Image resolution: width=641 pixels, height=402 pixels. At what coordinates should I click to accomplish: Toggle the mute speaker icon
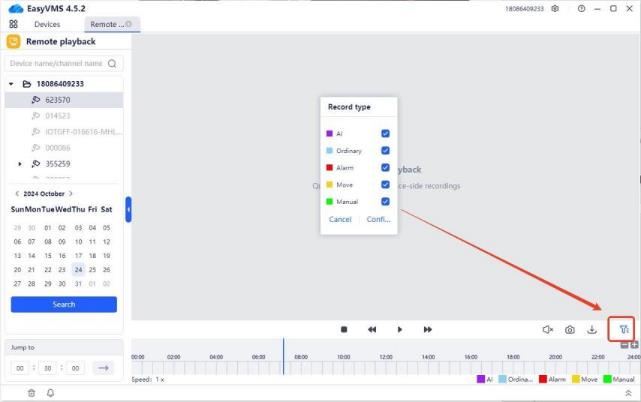(x=547, y=329)
